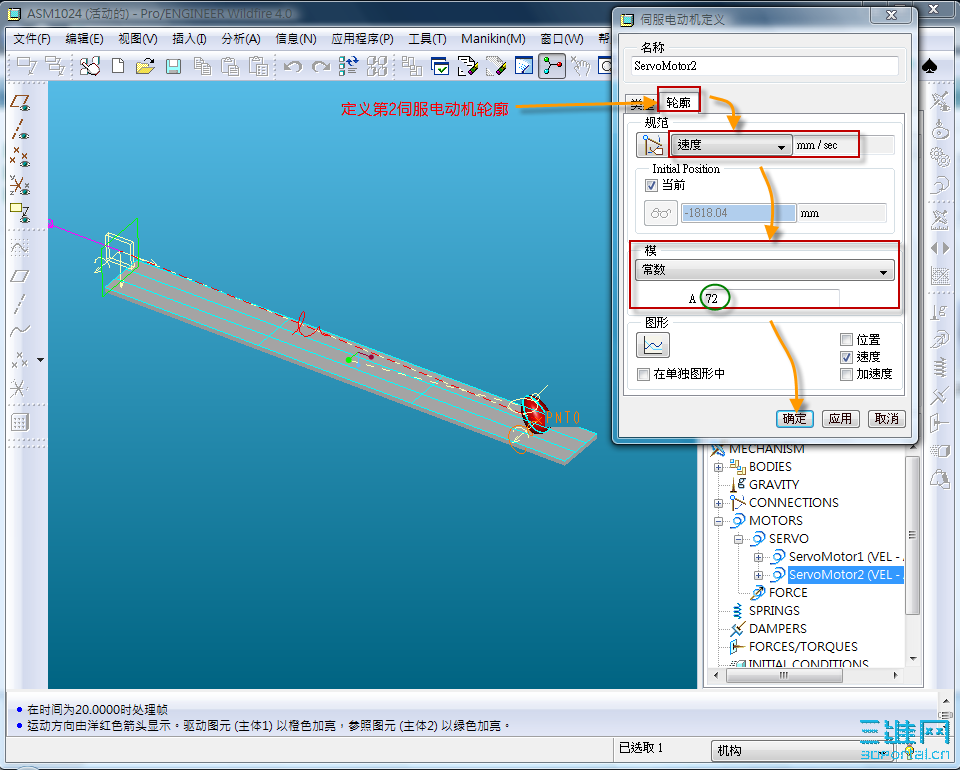Open the small arrow beside left toolbar point tool
The height and width of the screenshot is (770, 960).
click(x=40, y=360)
